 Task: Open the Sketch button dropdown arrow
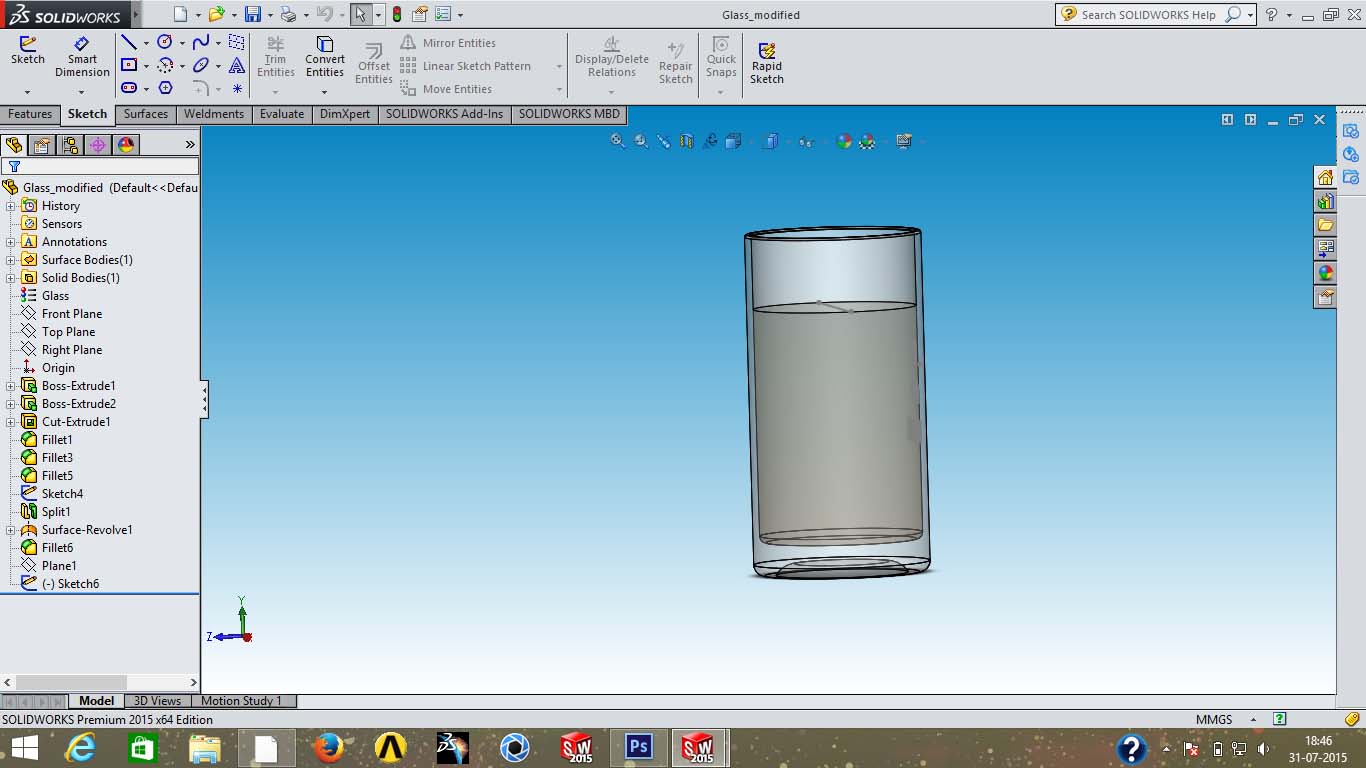click(28, 92)
